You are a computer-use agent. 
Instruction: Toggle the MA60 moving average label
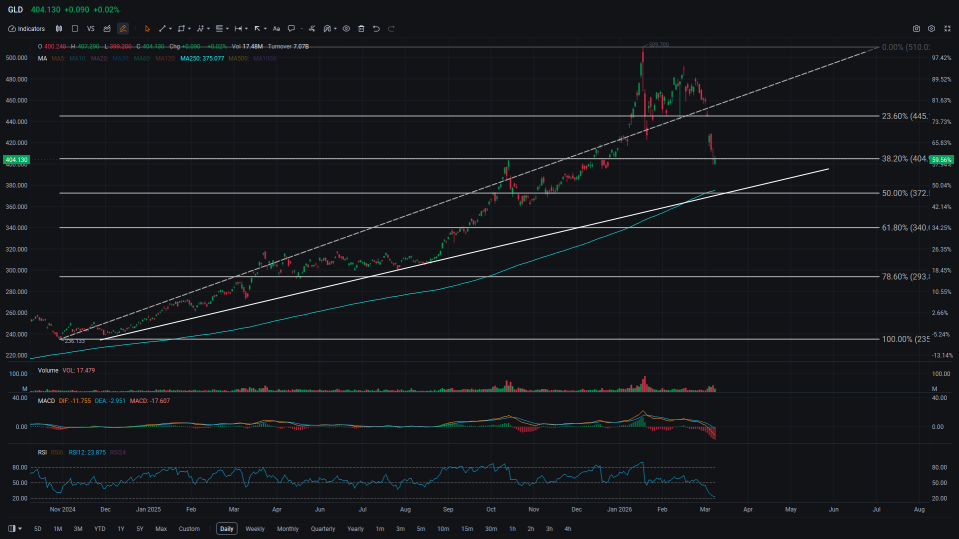(x=142, y=59)
